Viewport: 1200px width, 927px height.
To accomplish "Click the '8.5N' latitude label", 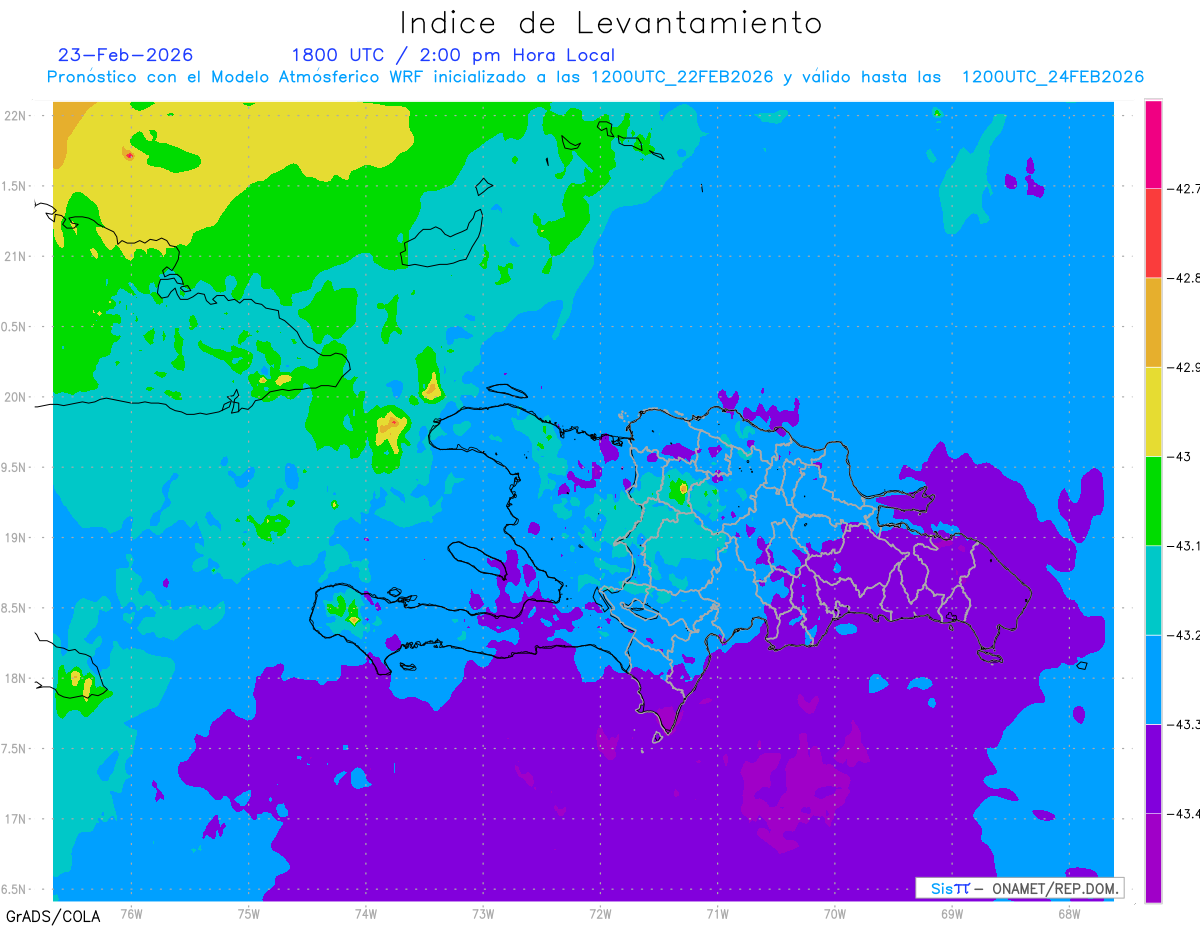I will pyautogui.click(x=15, y=608).
